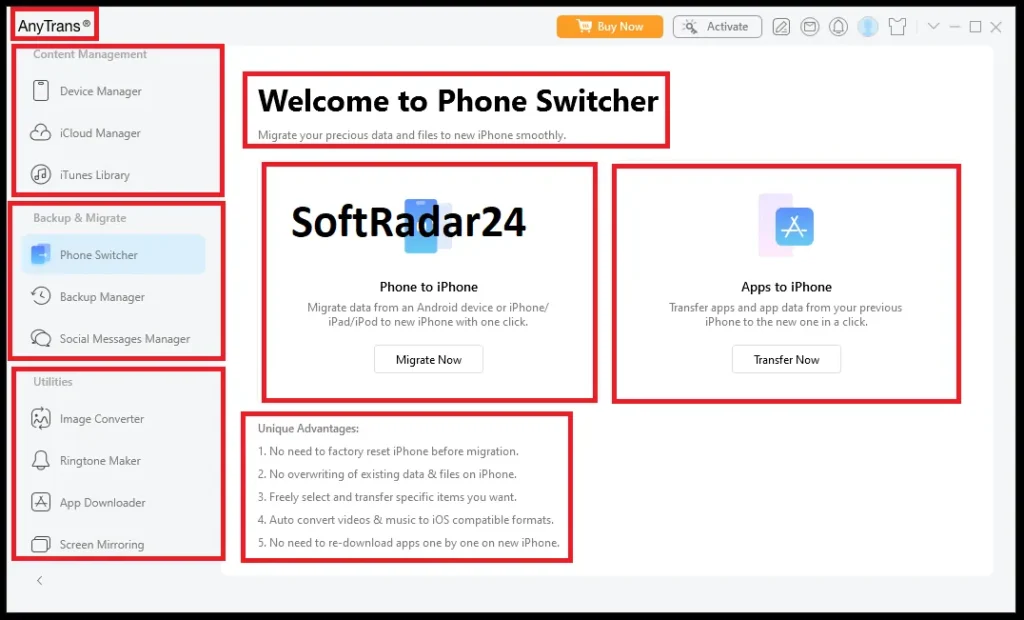Open the iTunes Library tool

coord(96,175)
